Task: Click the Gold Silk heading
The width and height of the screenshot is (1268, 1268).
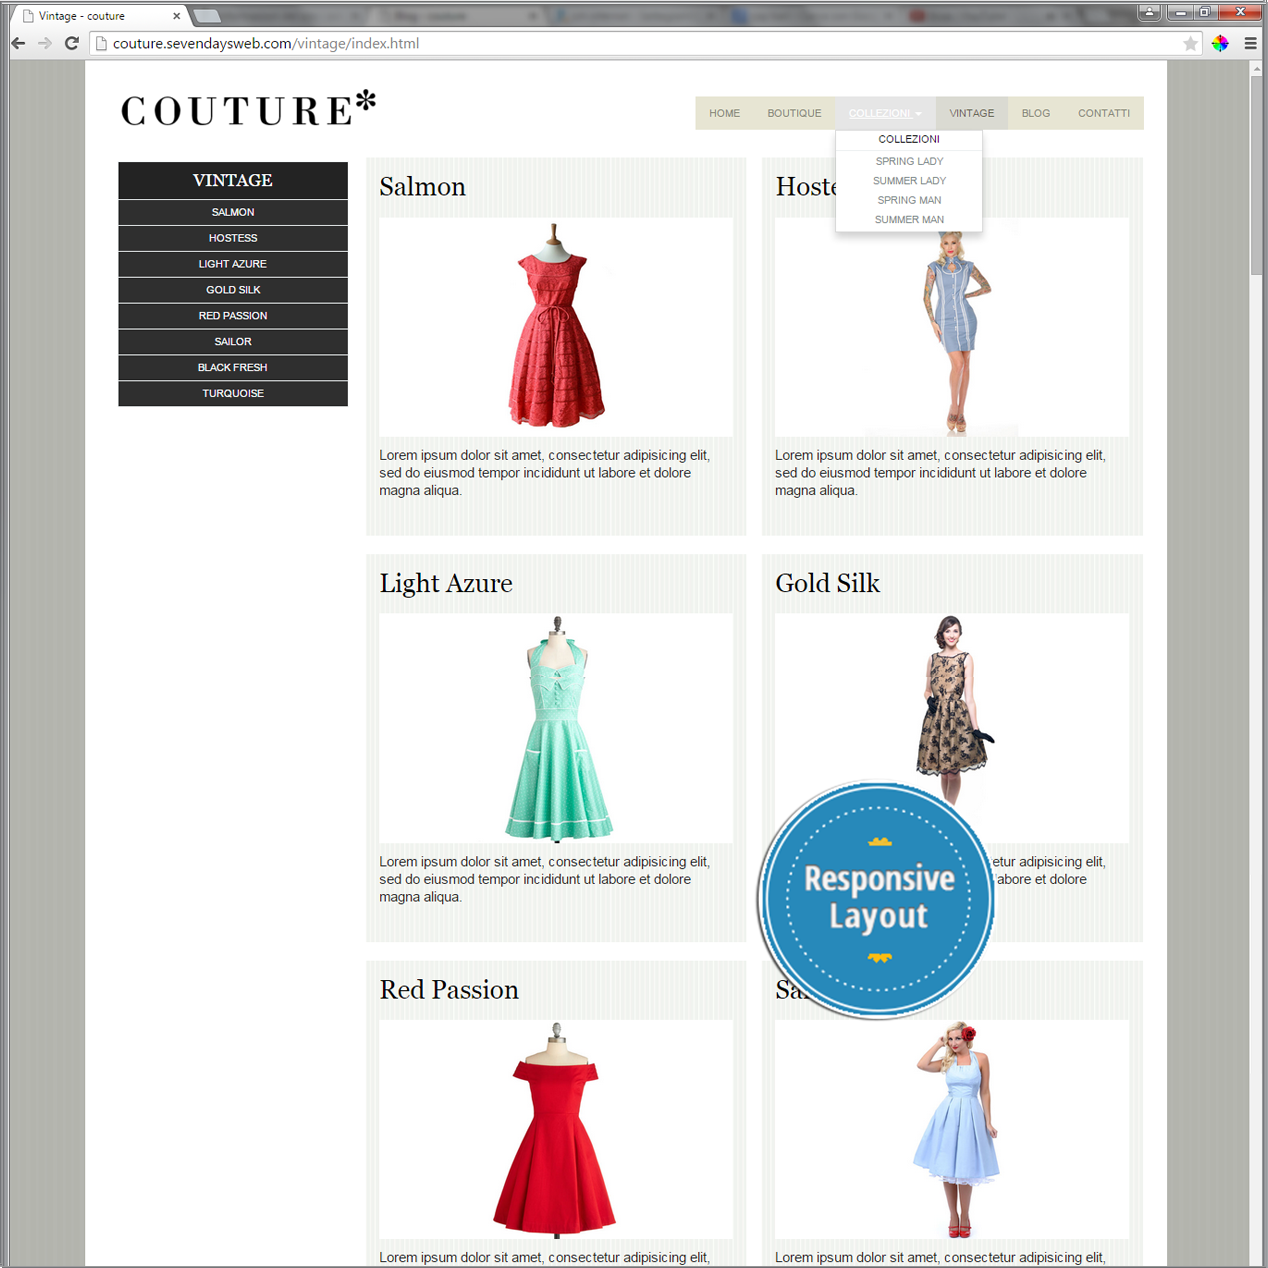Action: pyautogui.click(x=827, y=583)
